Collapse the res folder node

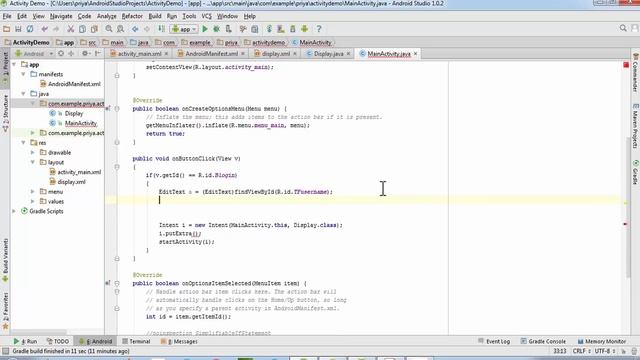pyautogui.click(x=24, y=143)
